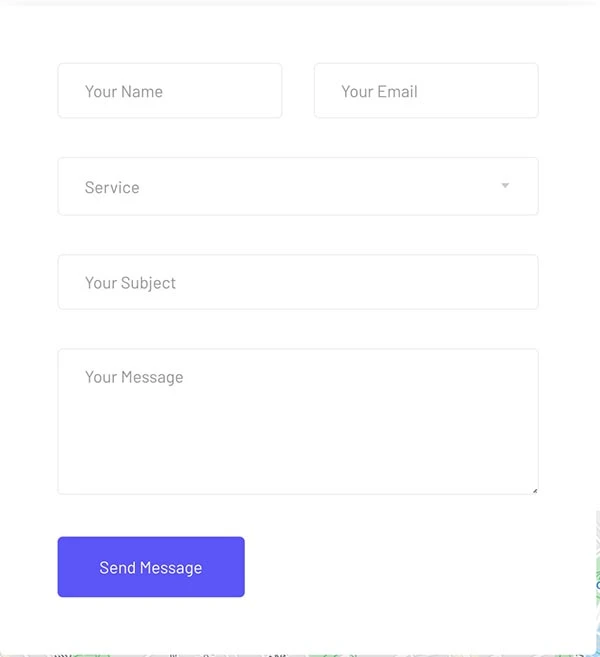Viewport: 600px width, 657px height.
Task: Place cursor in the empty message body area
Action: [x=298, y=440]
